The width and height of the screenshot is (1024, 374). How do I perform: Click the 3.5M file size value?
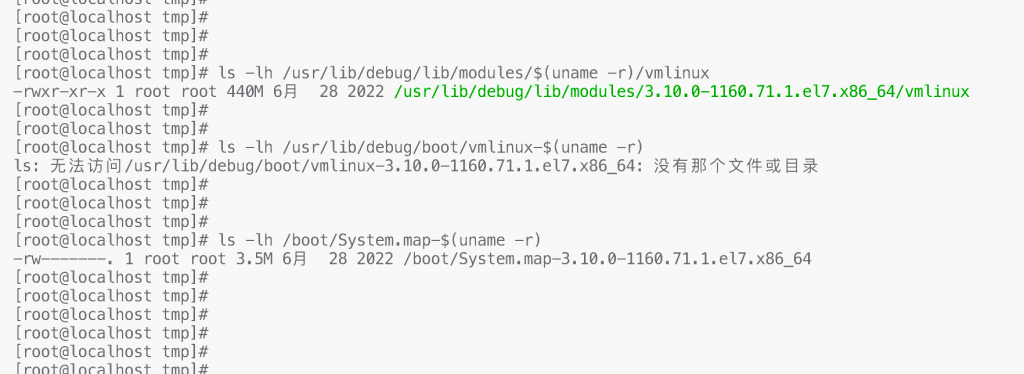click(x=254, y=259)
